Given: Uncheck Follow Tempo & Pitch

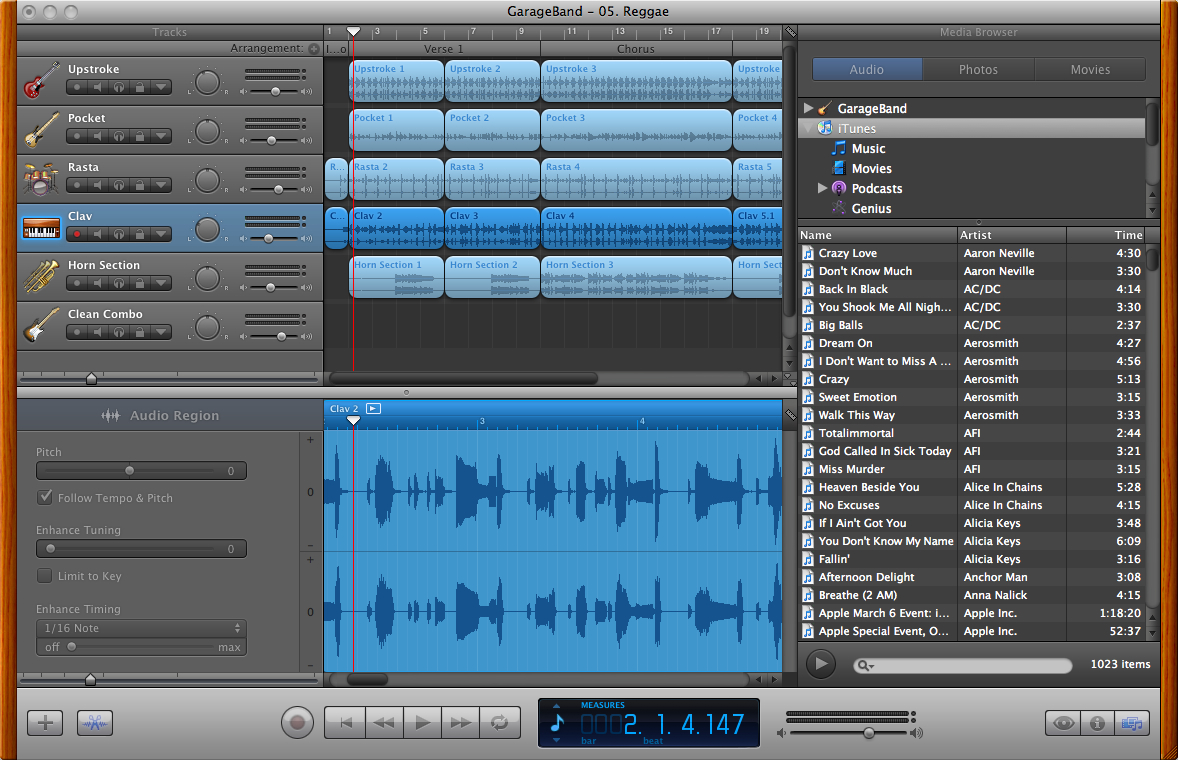Looking at the screenshot, I should (45, 497).
